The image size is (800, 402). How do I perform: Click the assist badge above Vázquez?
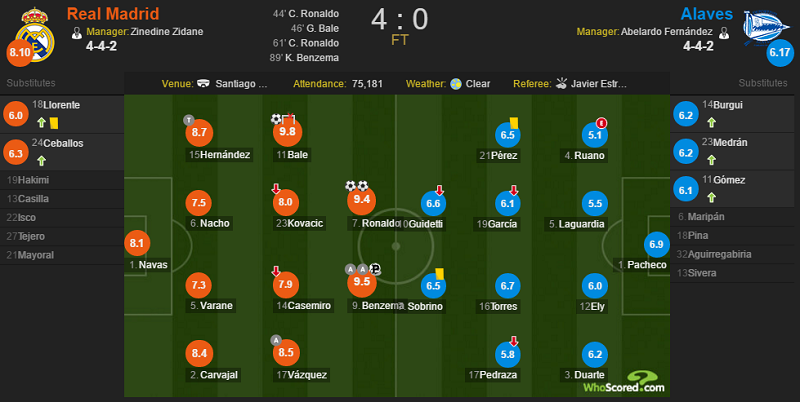coord(276,340)
